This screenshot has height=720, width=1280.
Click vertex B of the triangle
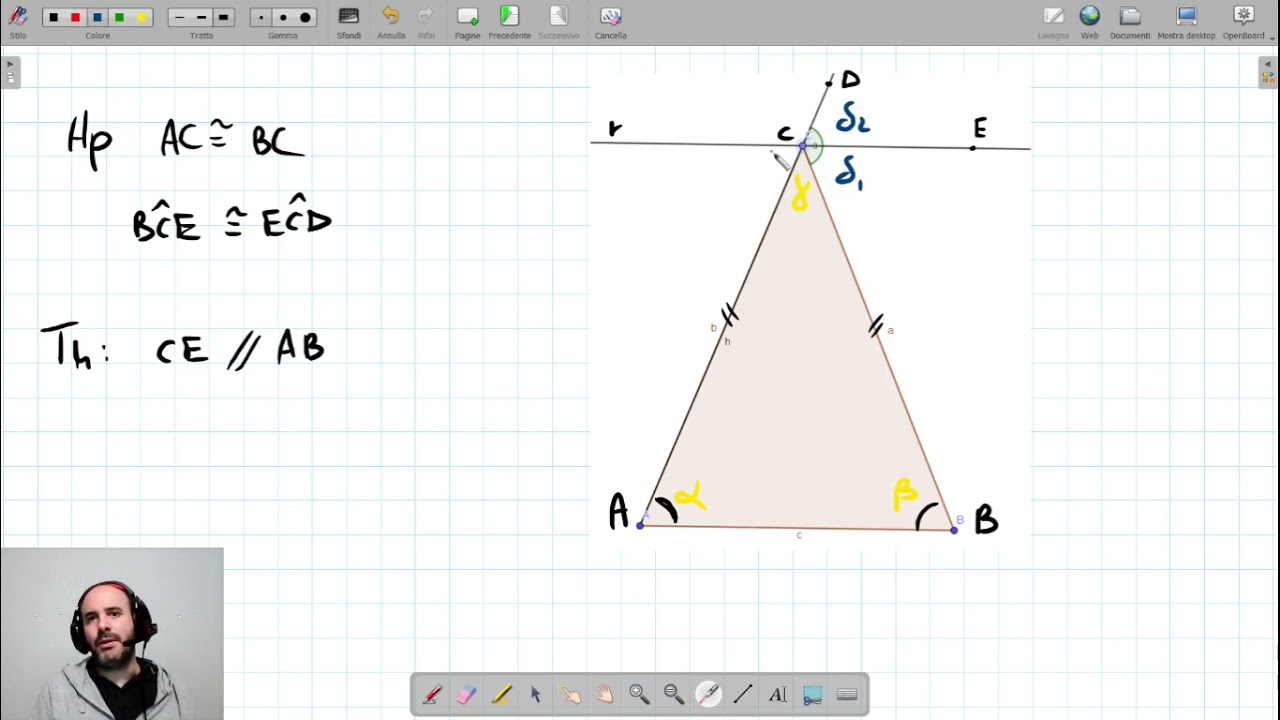pos(954,530)
